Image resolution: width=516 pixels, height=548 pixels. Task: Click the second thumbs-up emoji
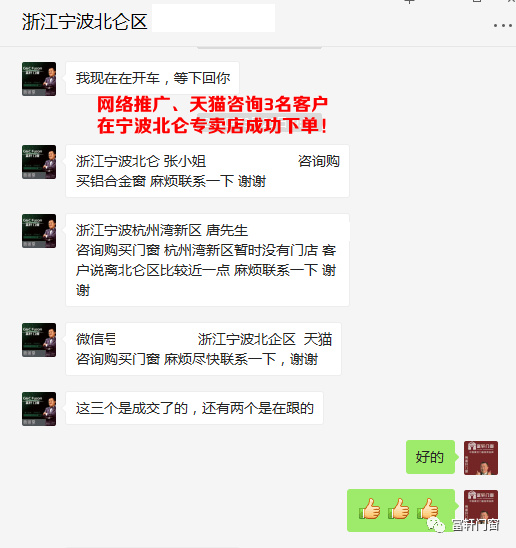tap(399, 509)
